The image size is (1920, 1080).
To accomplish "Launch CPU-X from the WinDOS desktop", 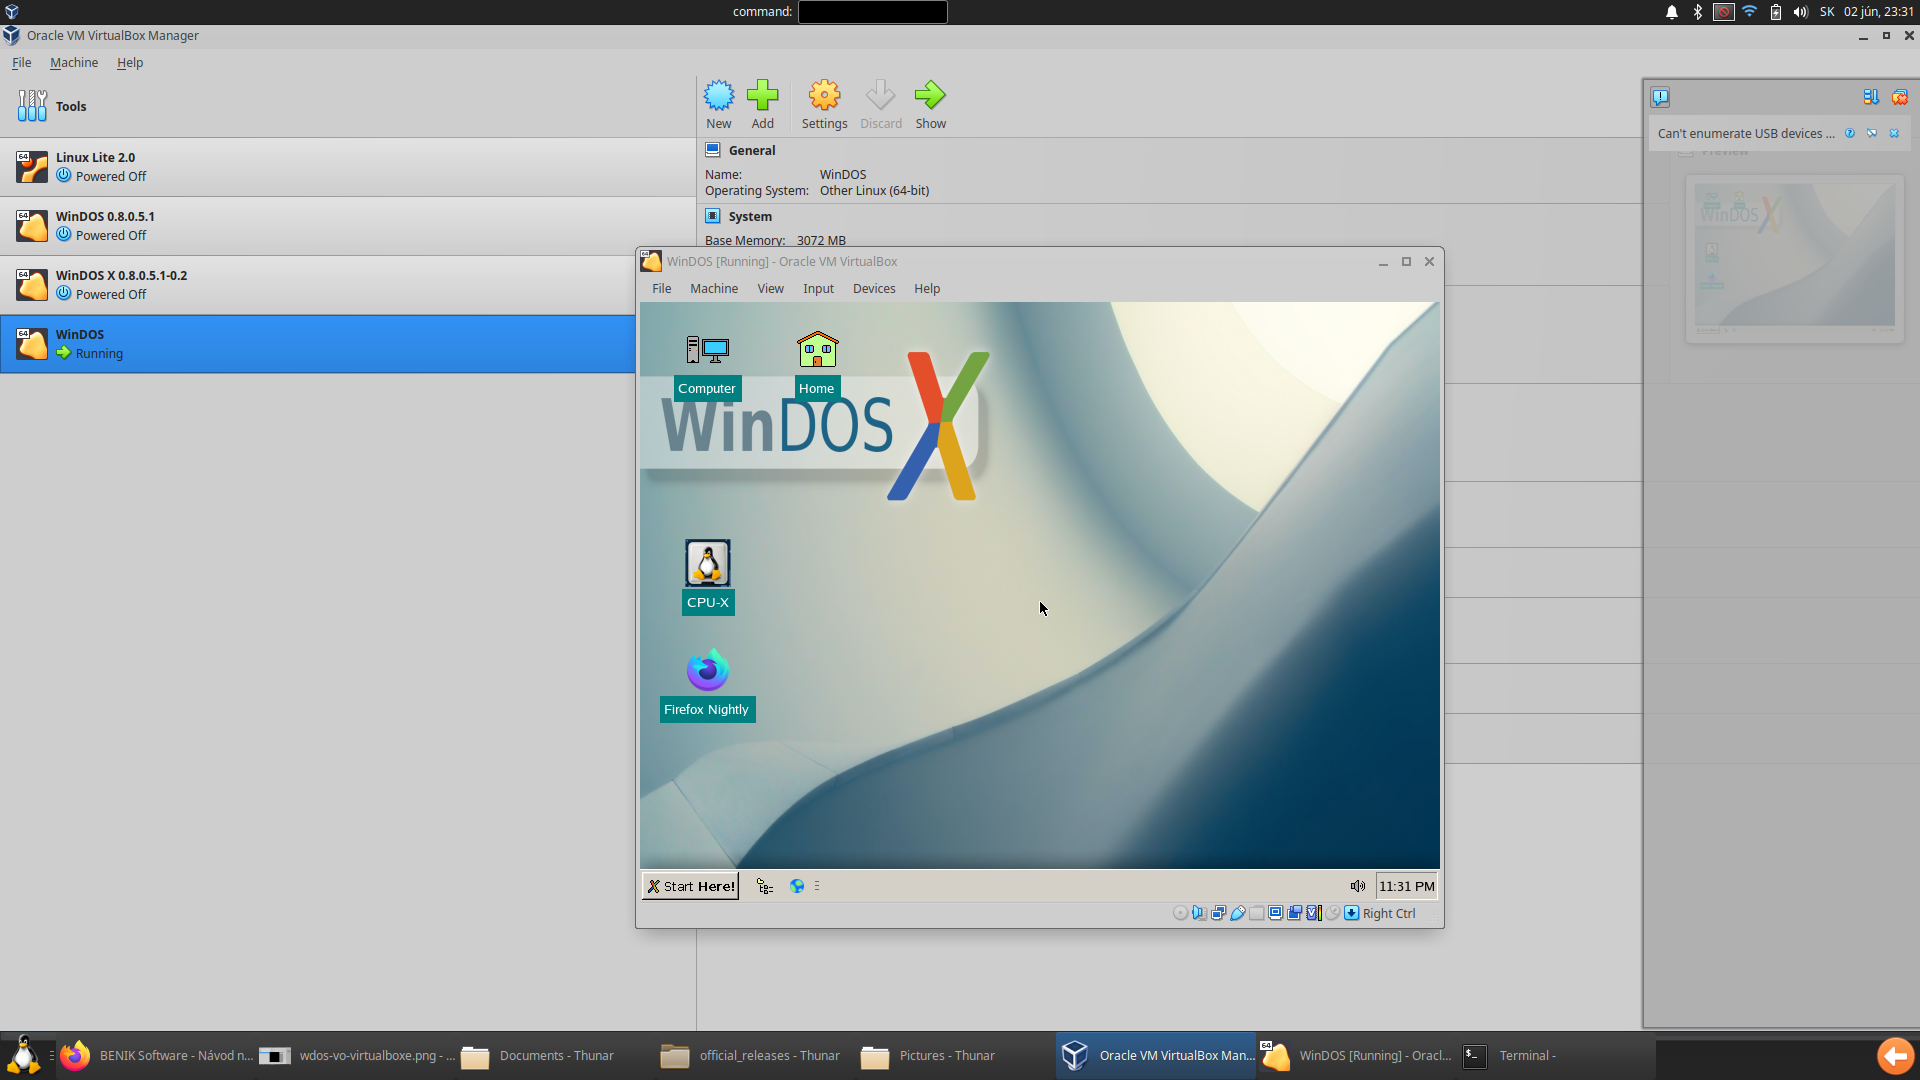I will point(707,562).
